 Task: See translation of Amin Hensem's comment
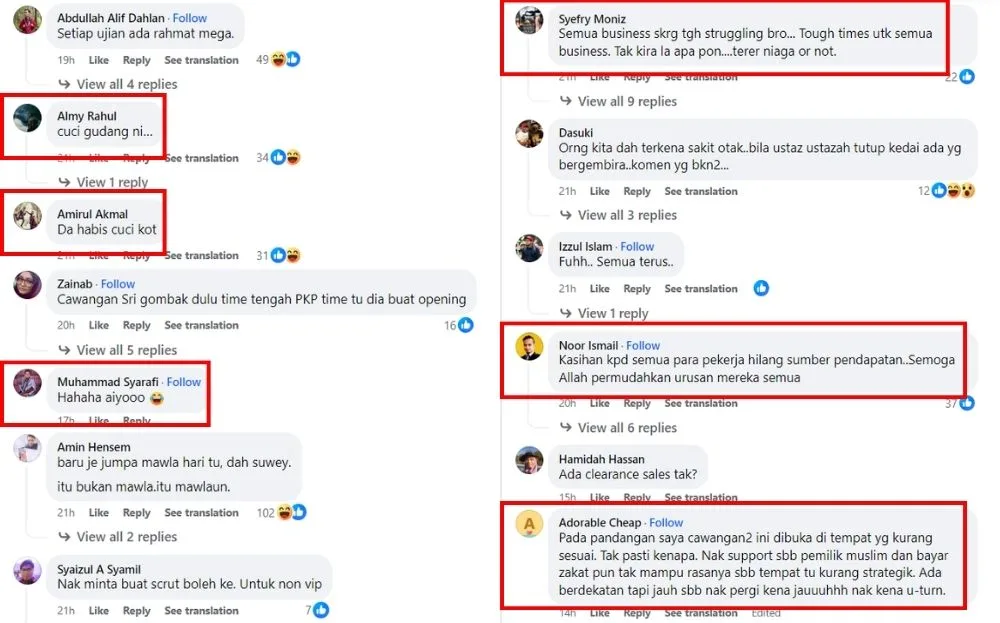tap(201, 513)
